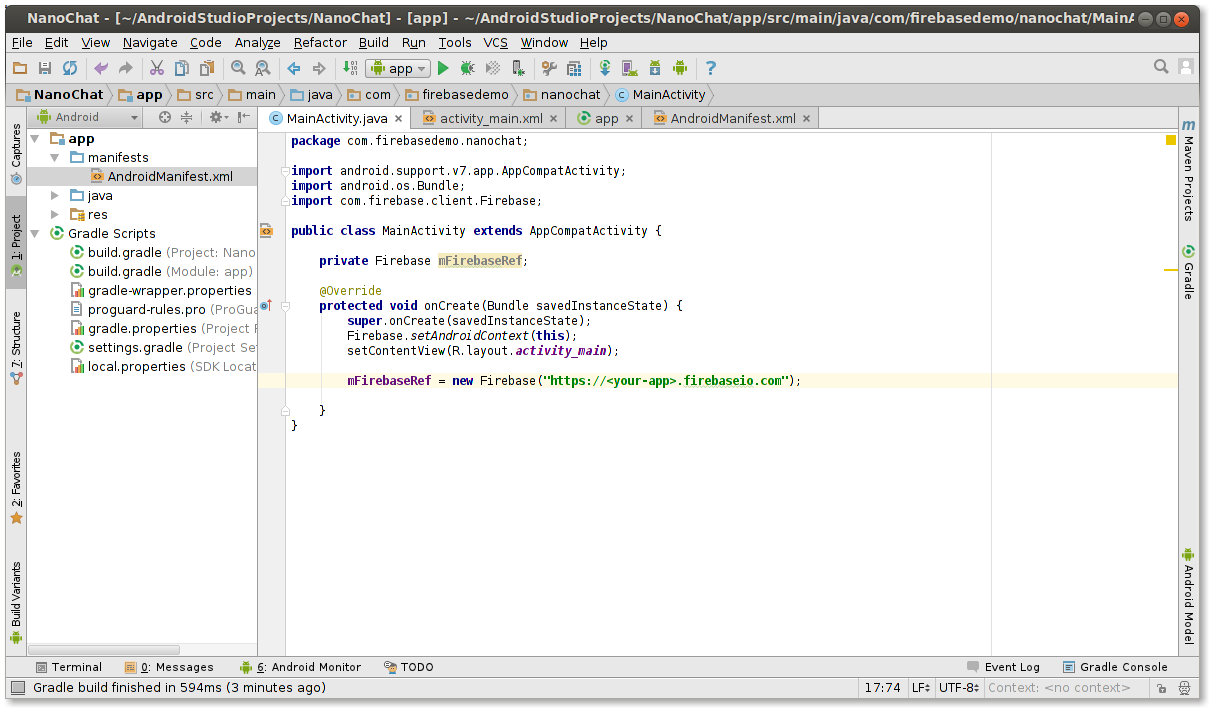Toggle the Gradle side panel

click(1188, 272)
